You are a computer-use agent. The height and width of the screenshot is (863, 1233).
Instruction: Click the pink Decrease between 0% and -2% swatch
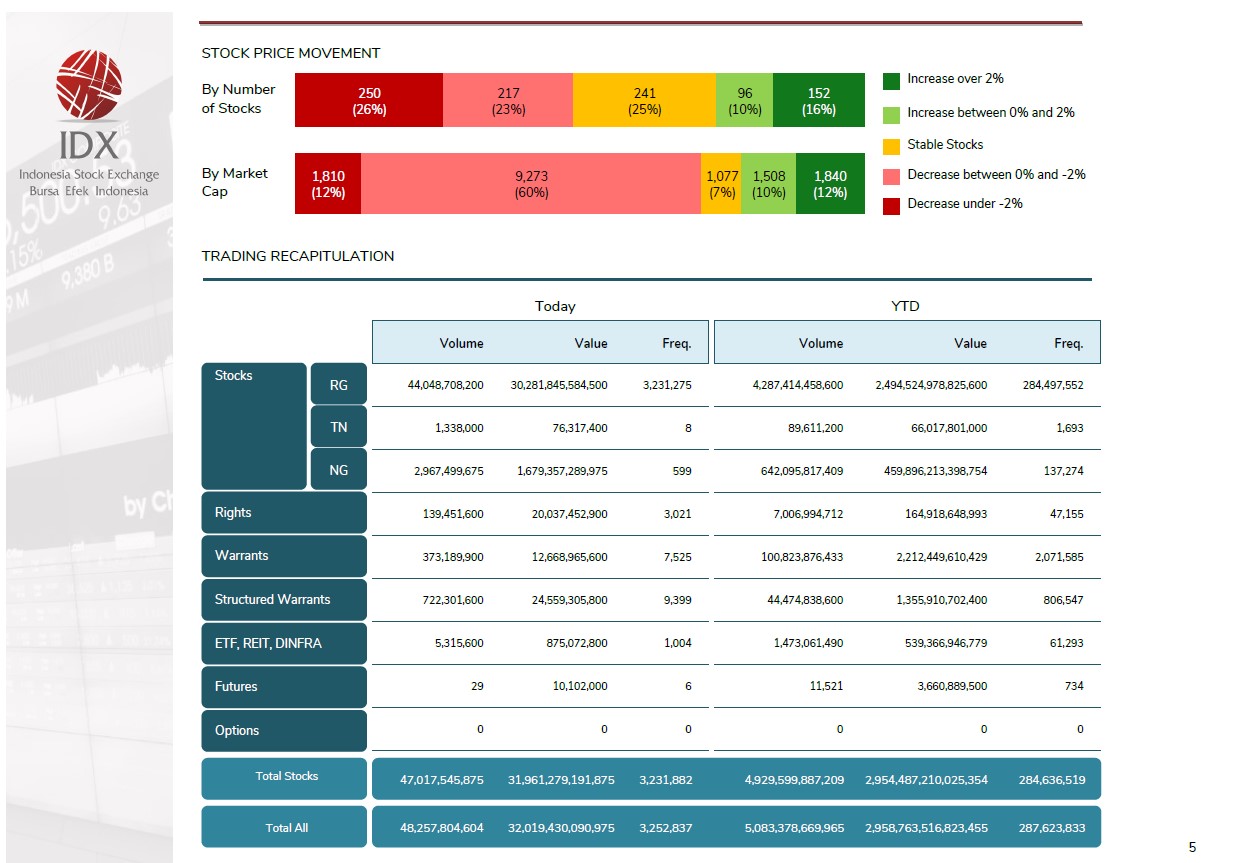(x=892, y=175)
